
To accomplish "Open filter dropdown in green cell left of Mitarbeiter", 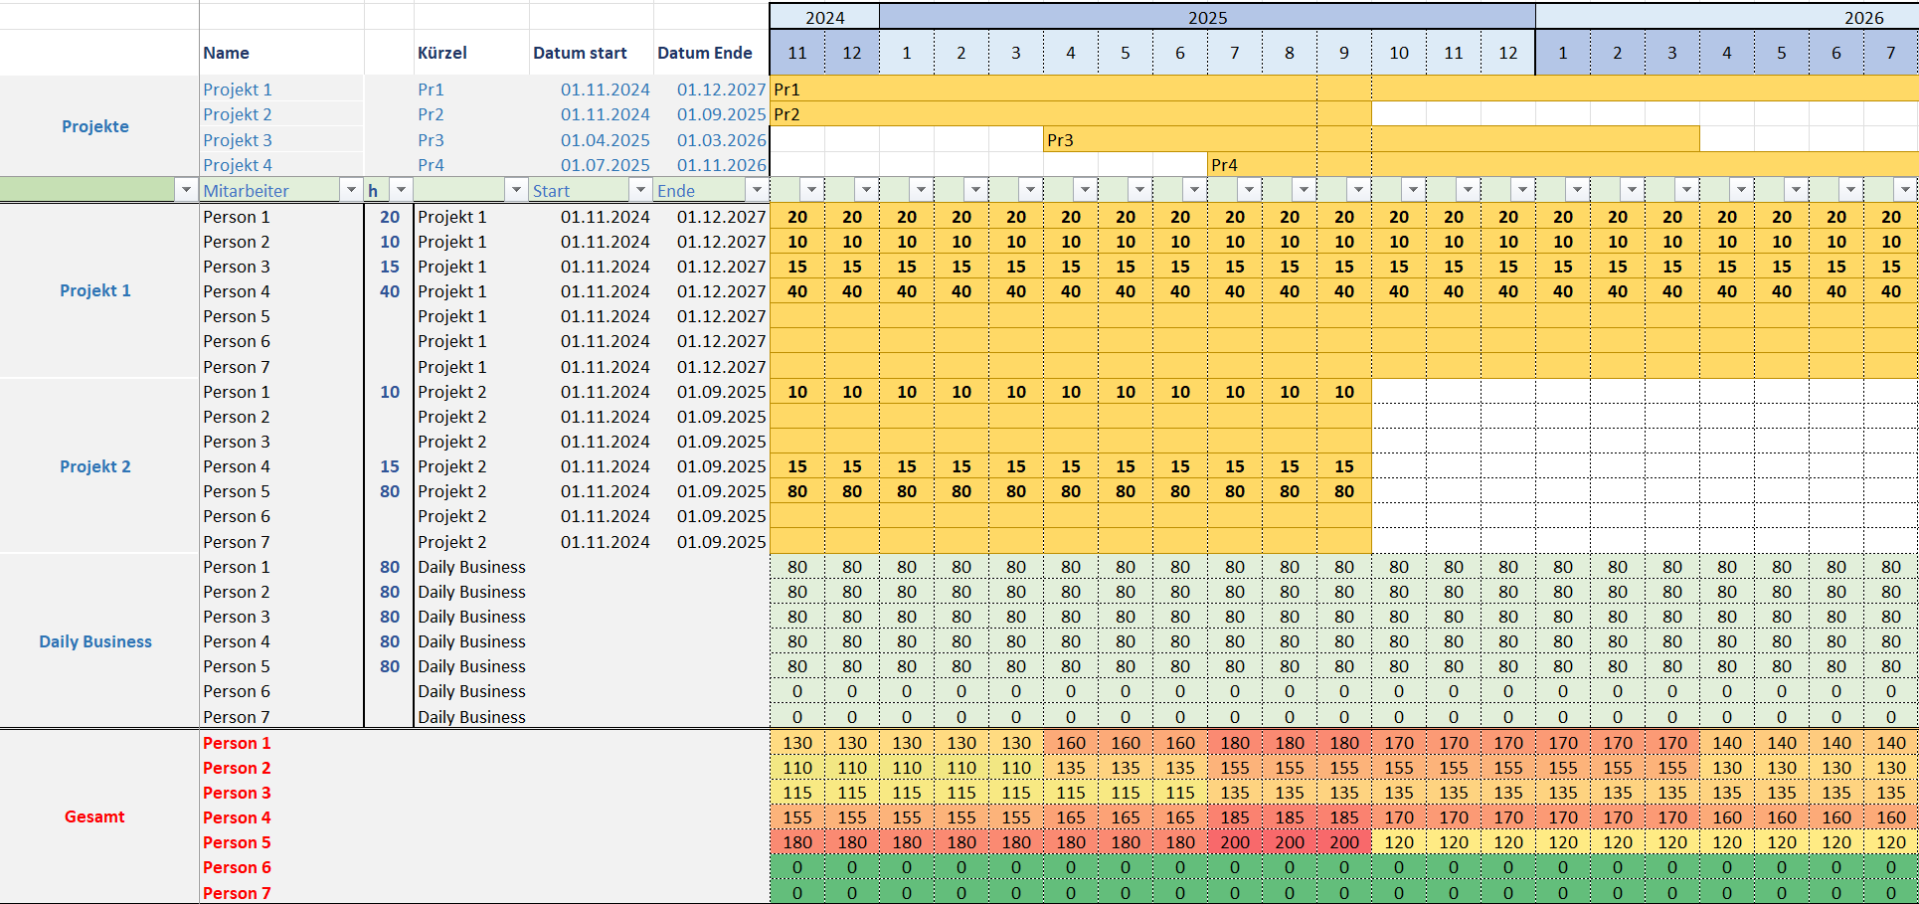I will (186, 190).
